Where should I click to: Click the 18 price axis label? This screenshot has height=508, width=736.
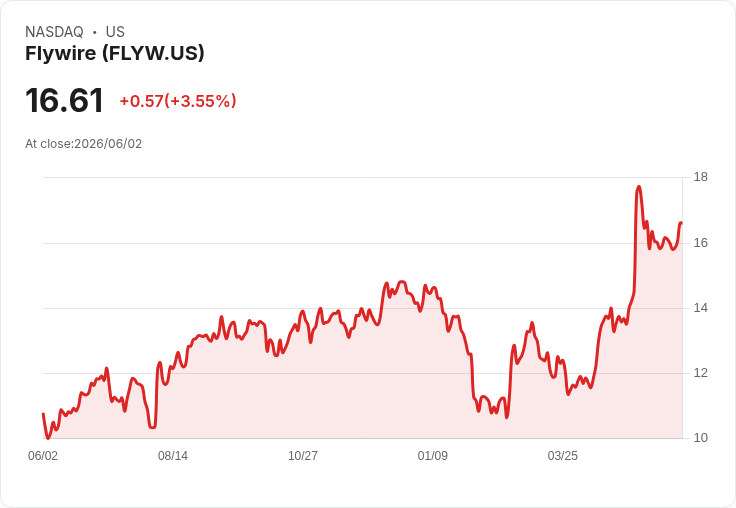pyautogui.click(x=701, y=177)
